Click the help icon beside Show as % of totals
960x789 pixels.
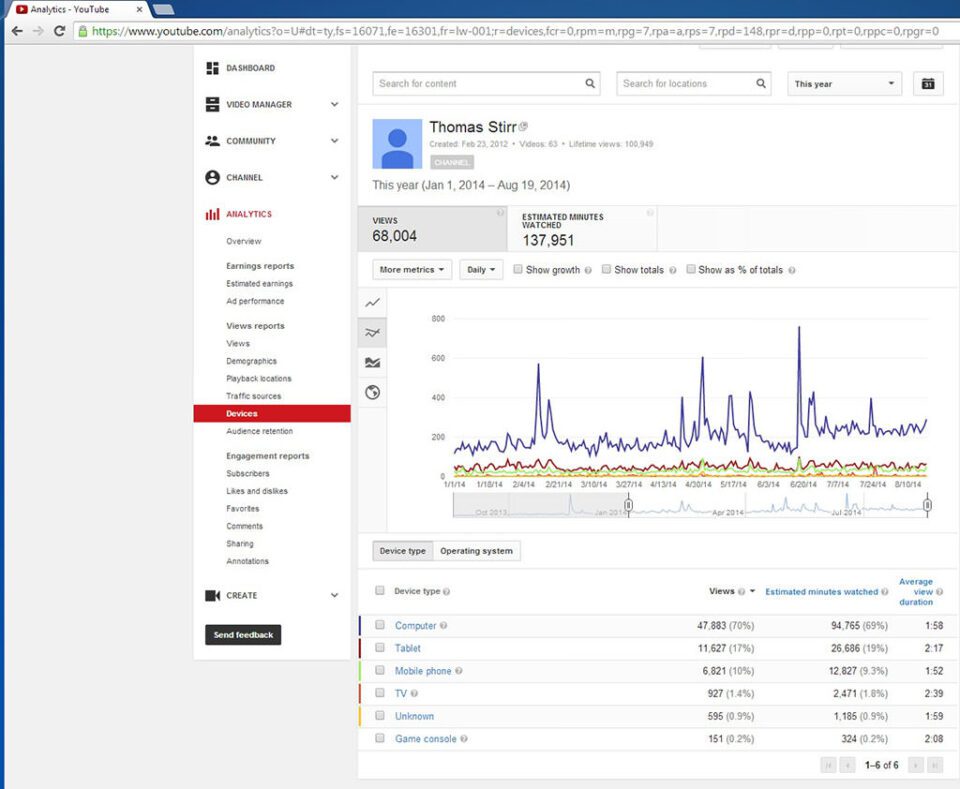click(792, 270)
